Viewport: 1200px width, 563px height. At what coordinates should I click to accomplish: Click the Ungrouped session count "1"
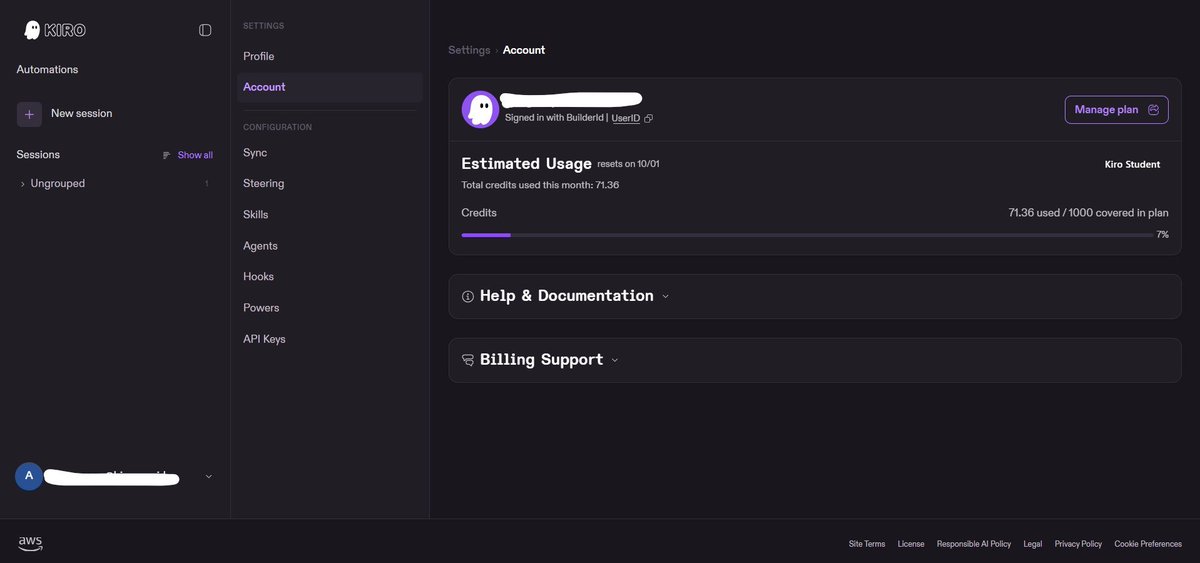[207, 184]
